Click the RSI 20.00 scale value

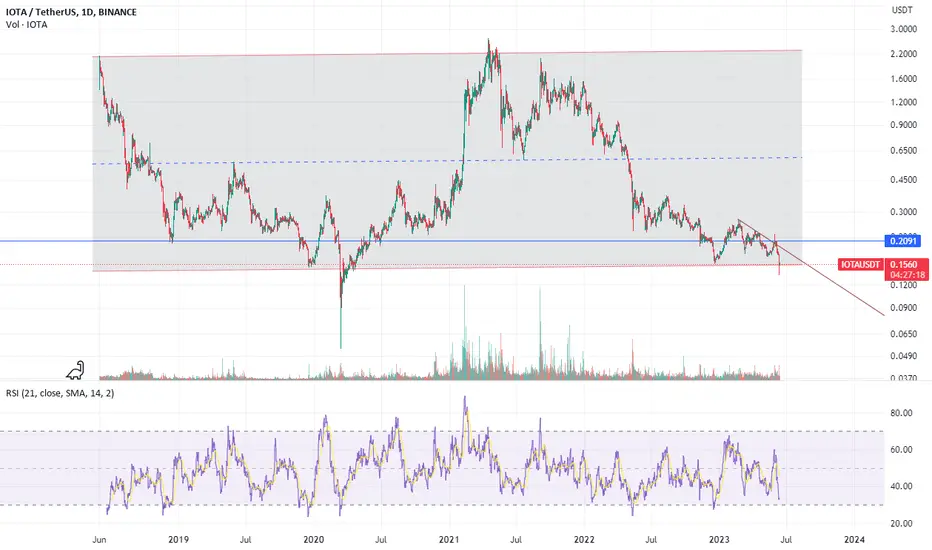pos(902,524)
